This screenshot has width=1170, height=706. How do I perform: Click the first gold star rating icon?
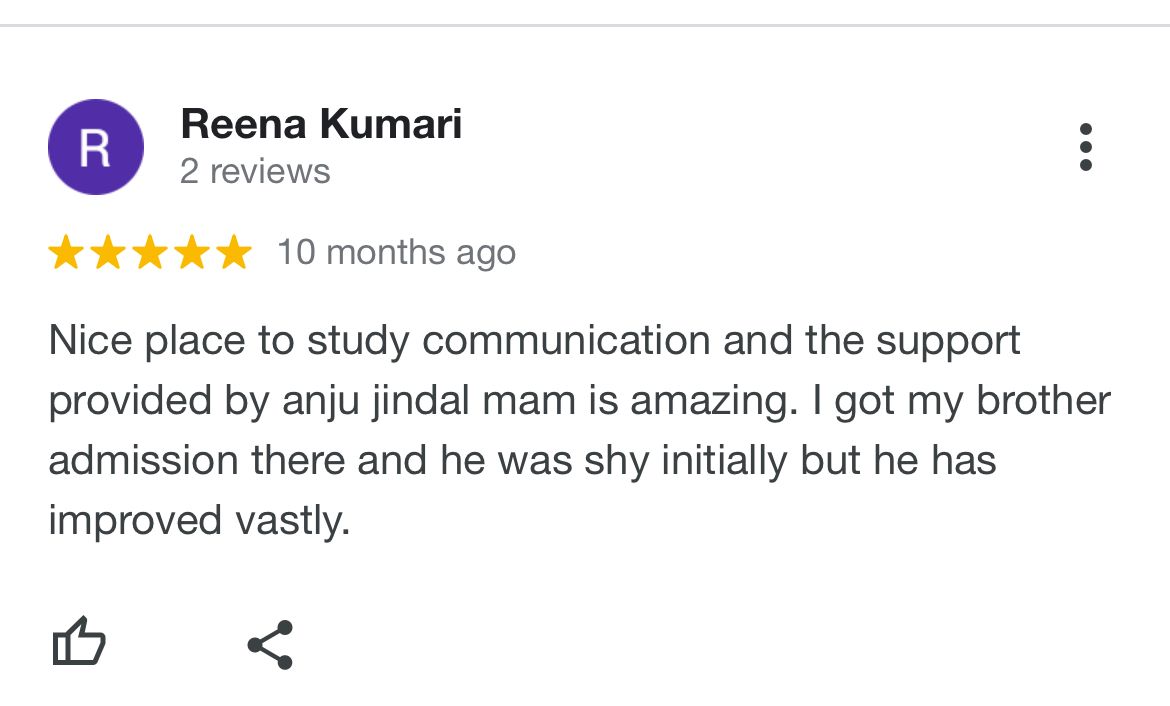pyautogui.click(x=67, y=252)
